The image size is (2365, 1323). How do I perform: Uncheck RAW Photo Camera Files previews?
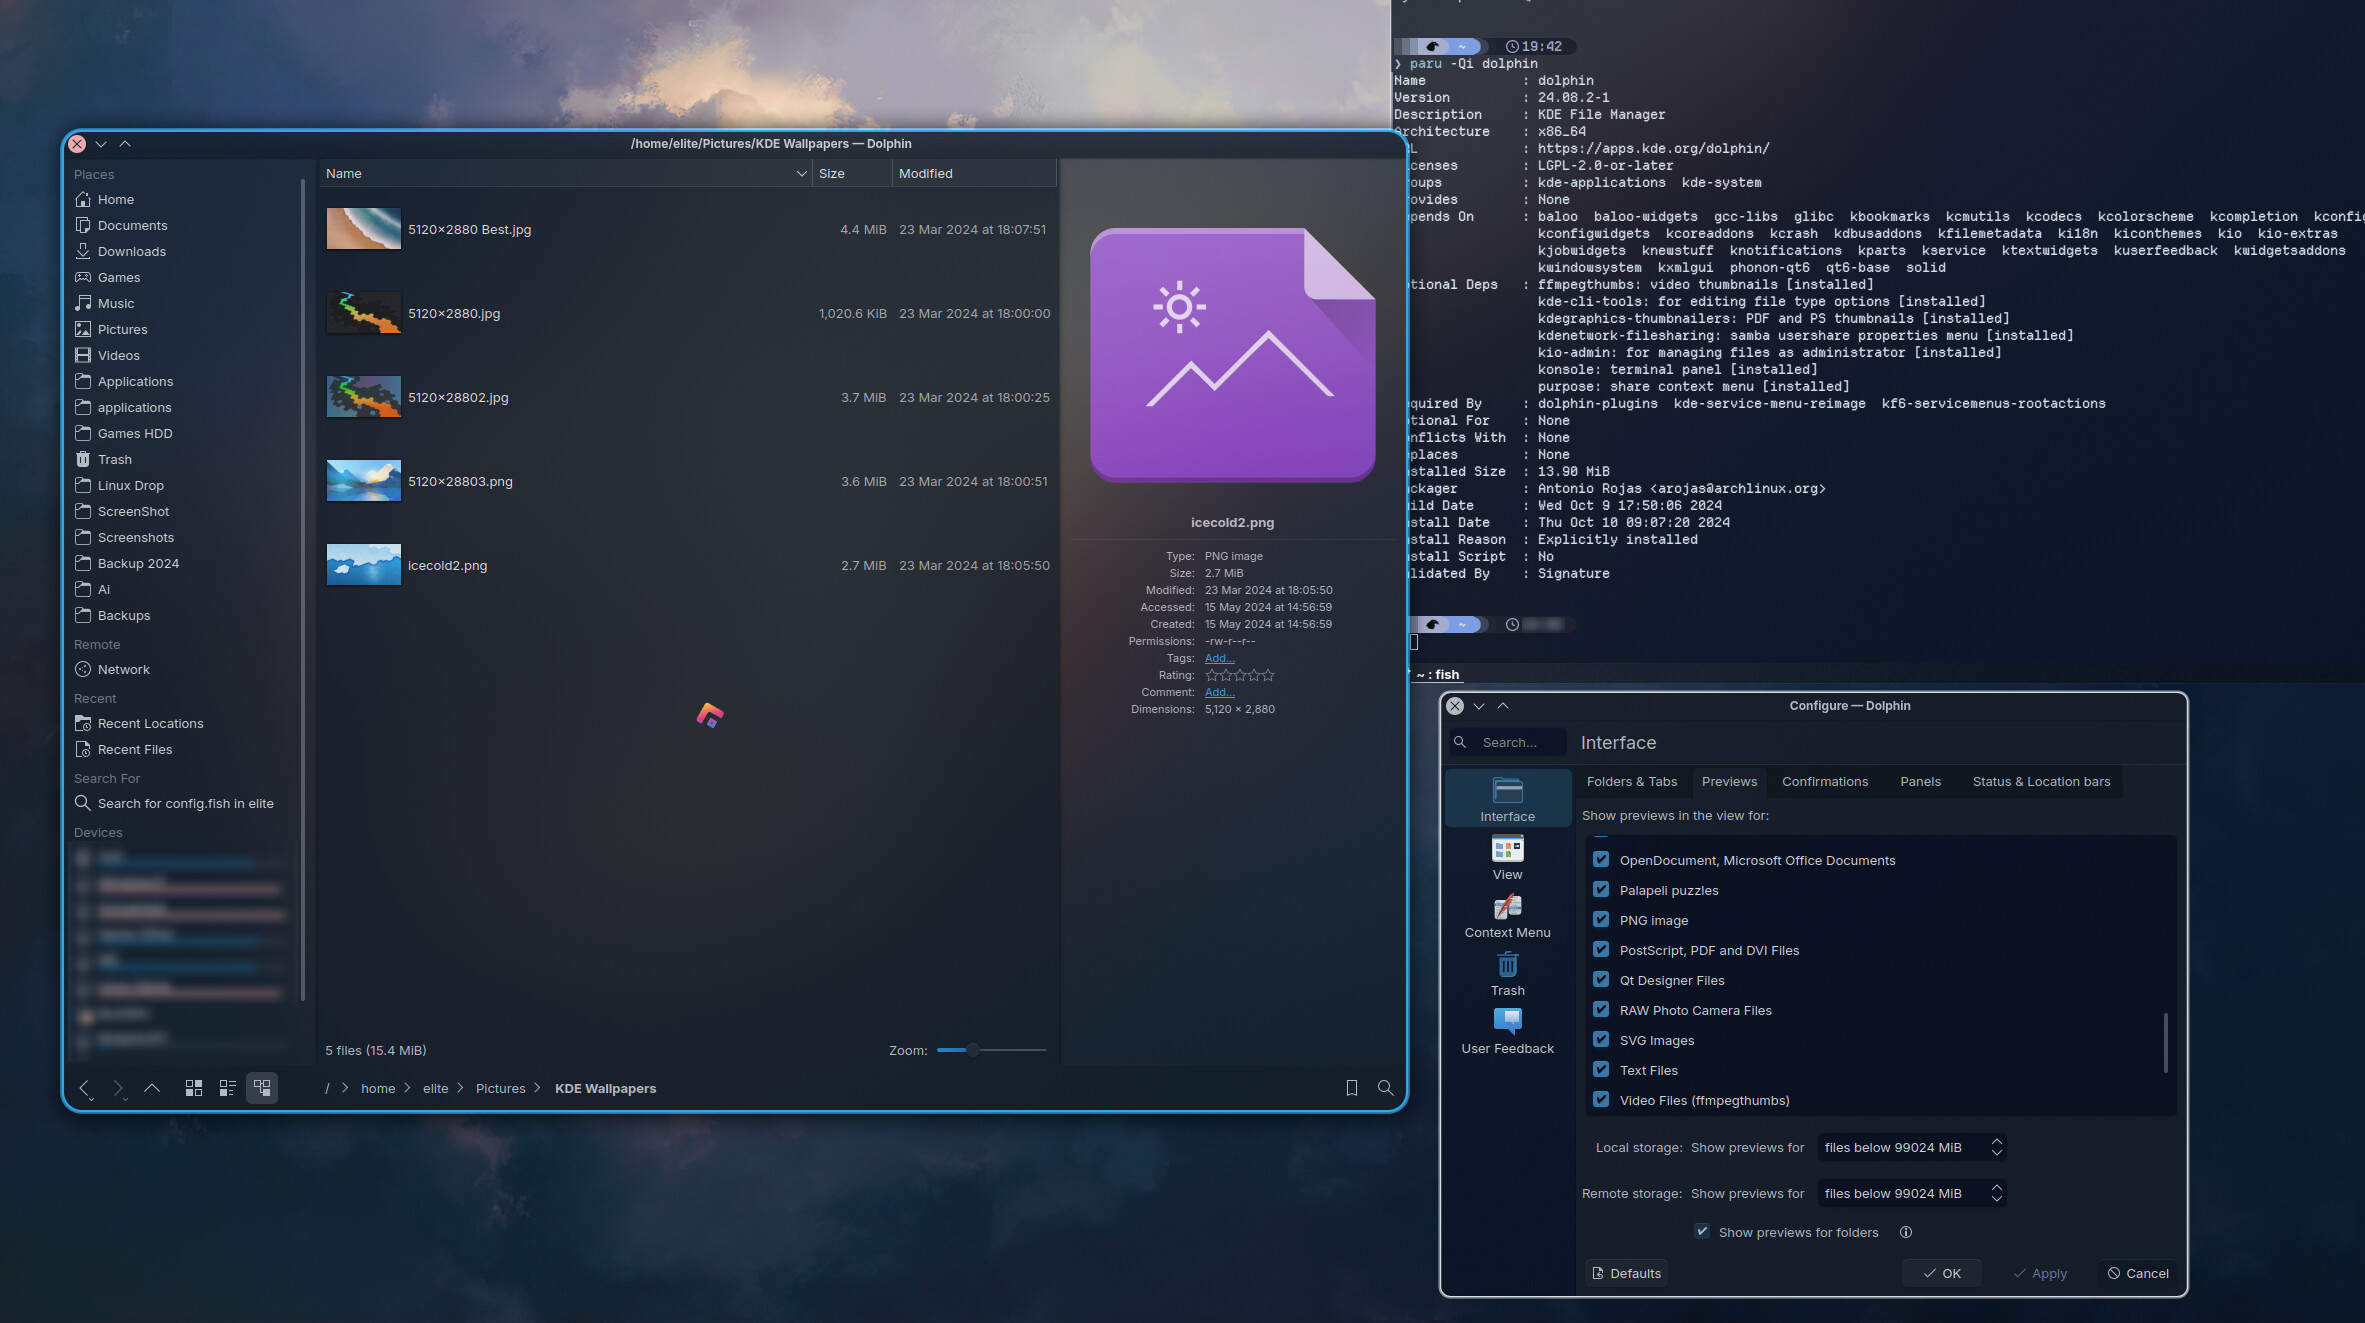[1601, 1010]
